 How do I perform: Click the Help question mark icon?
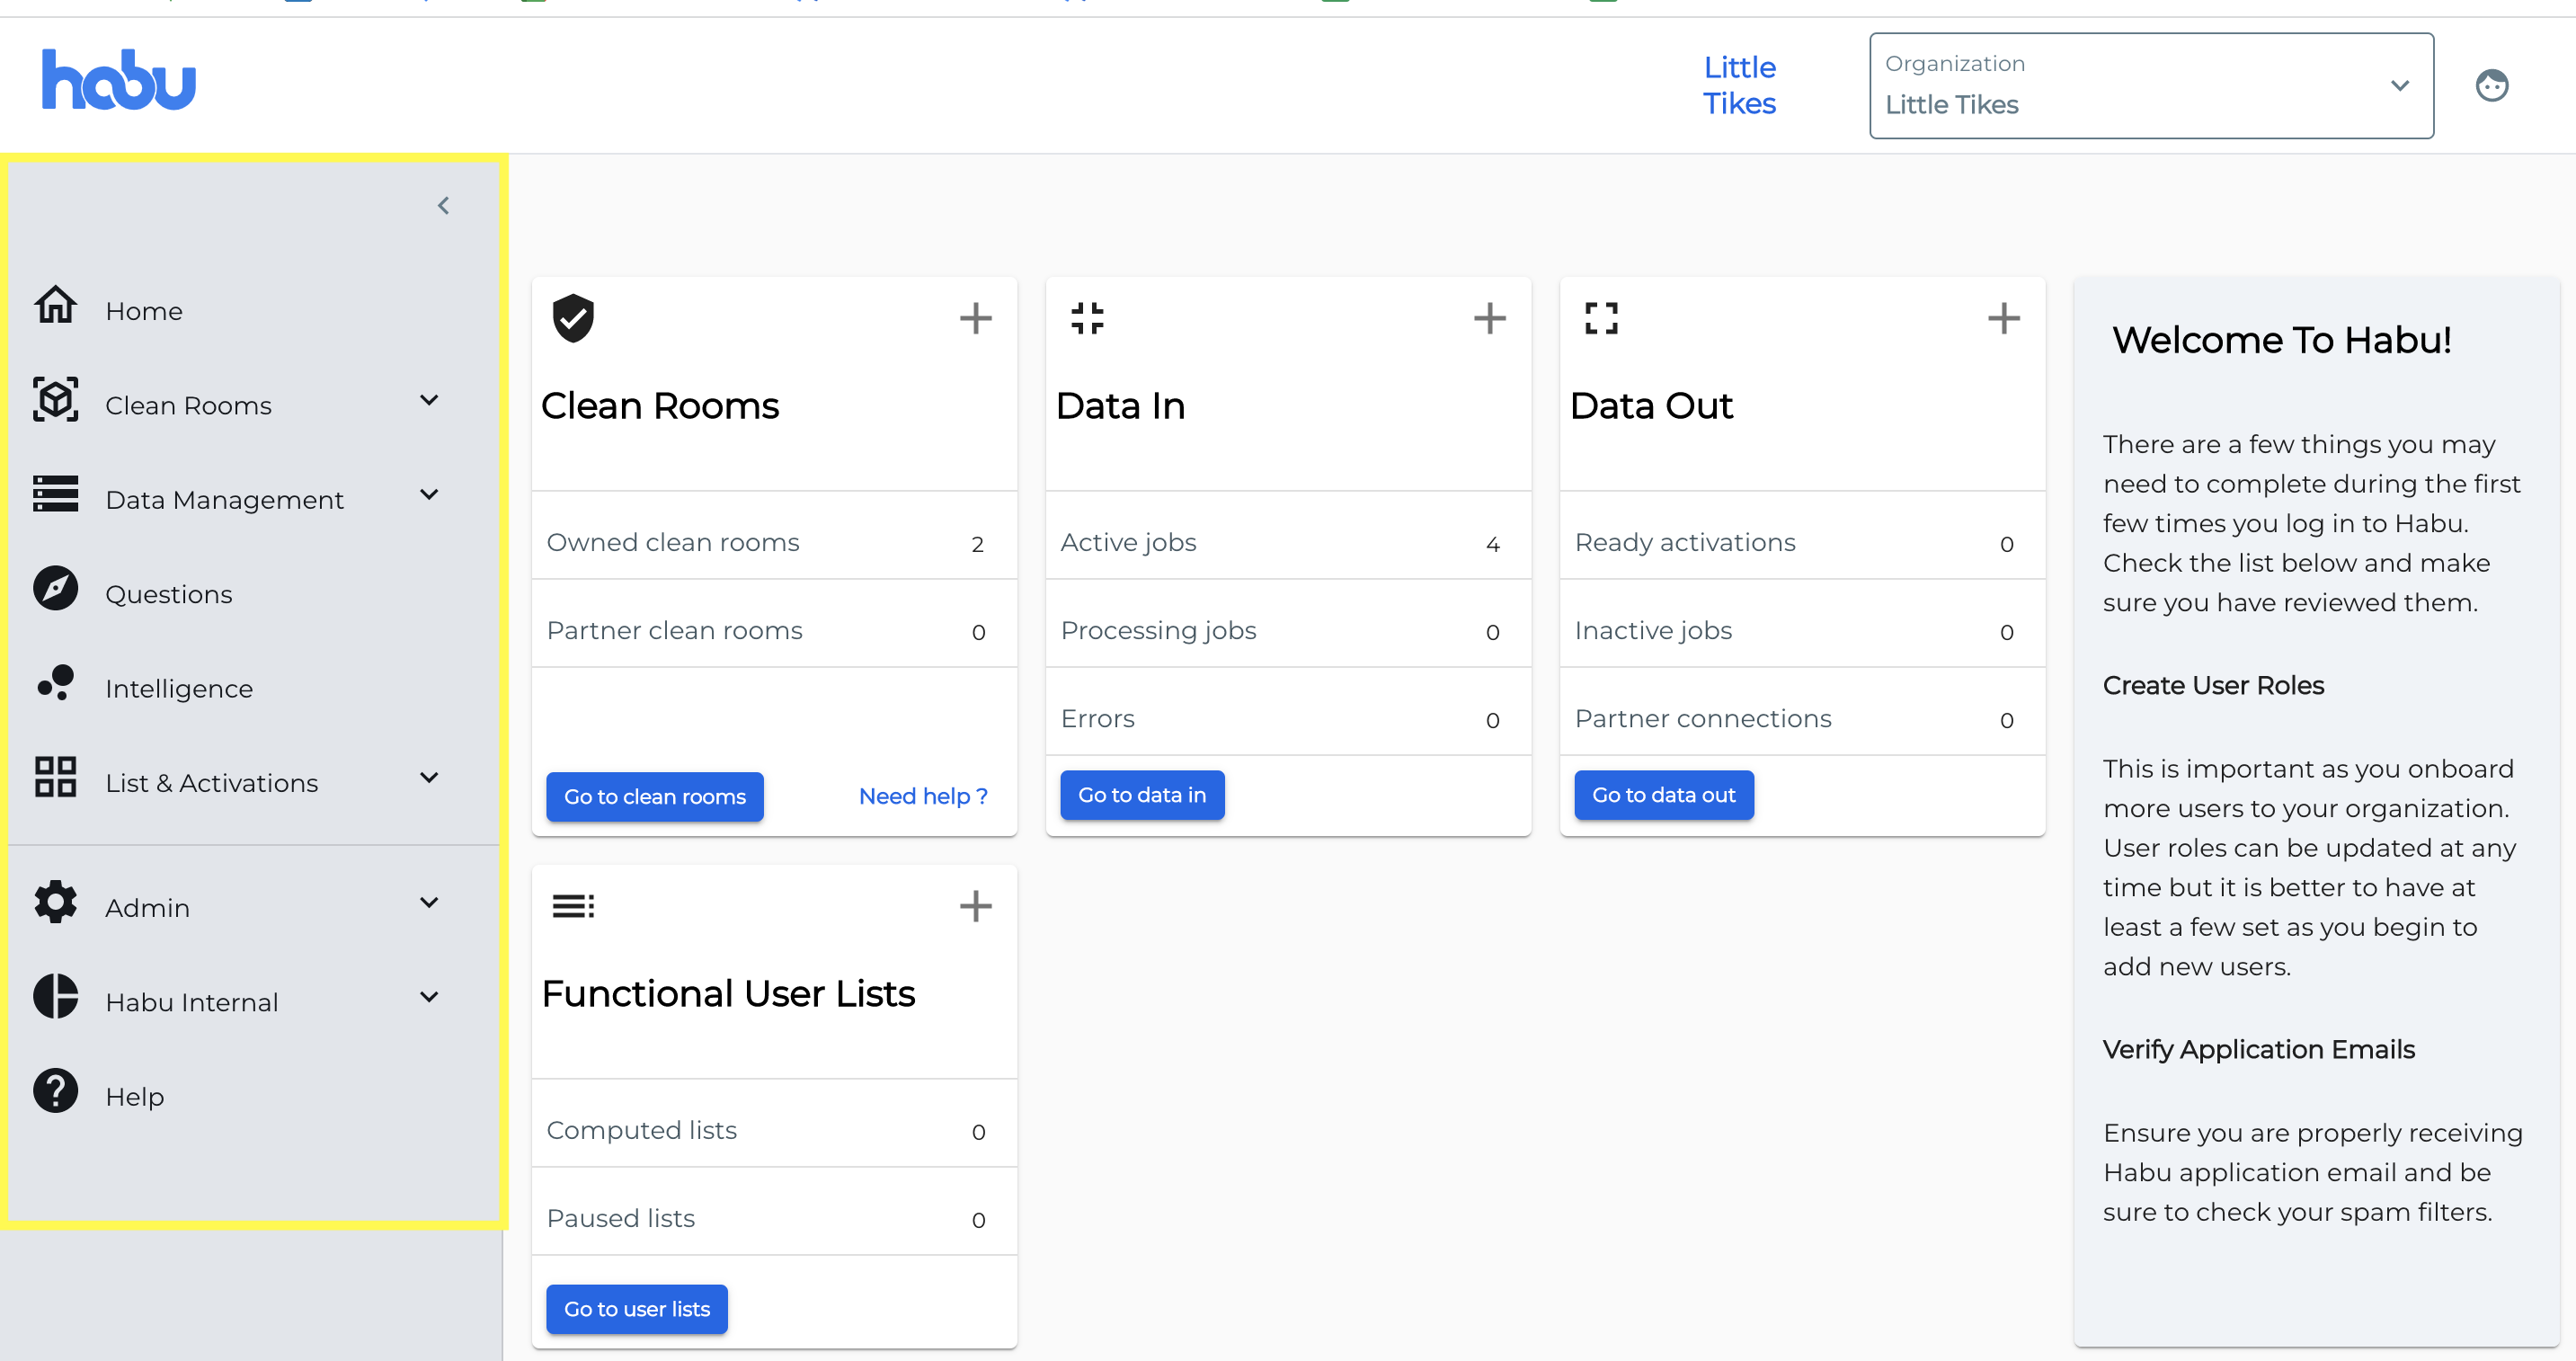55,1091
